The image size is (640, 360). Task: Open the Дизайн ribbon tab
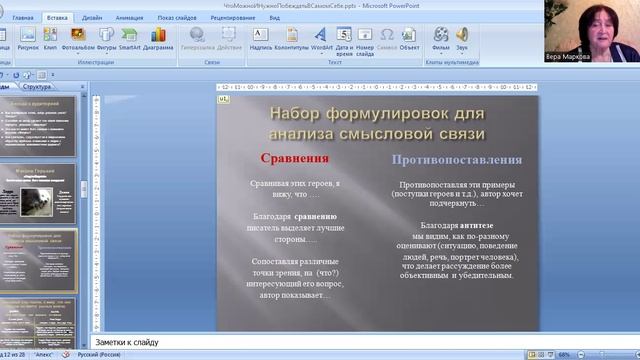(92, 18)
